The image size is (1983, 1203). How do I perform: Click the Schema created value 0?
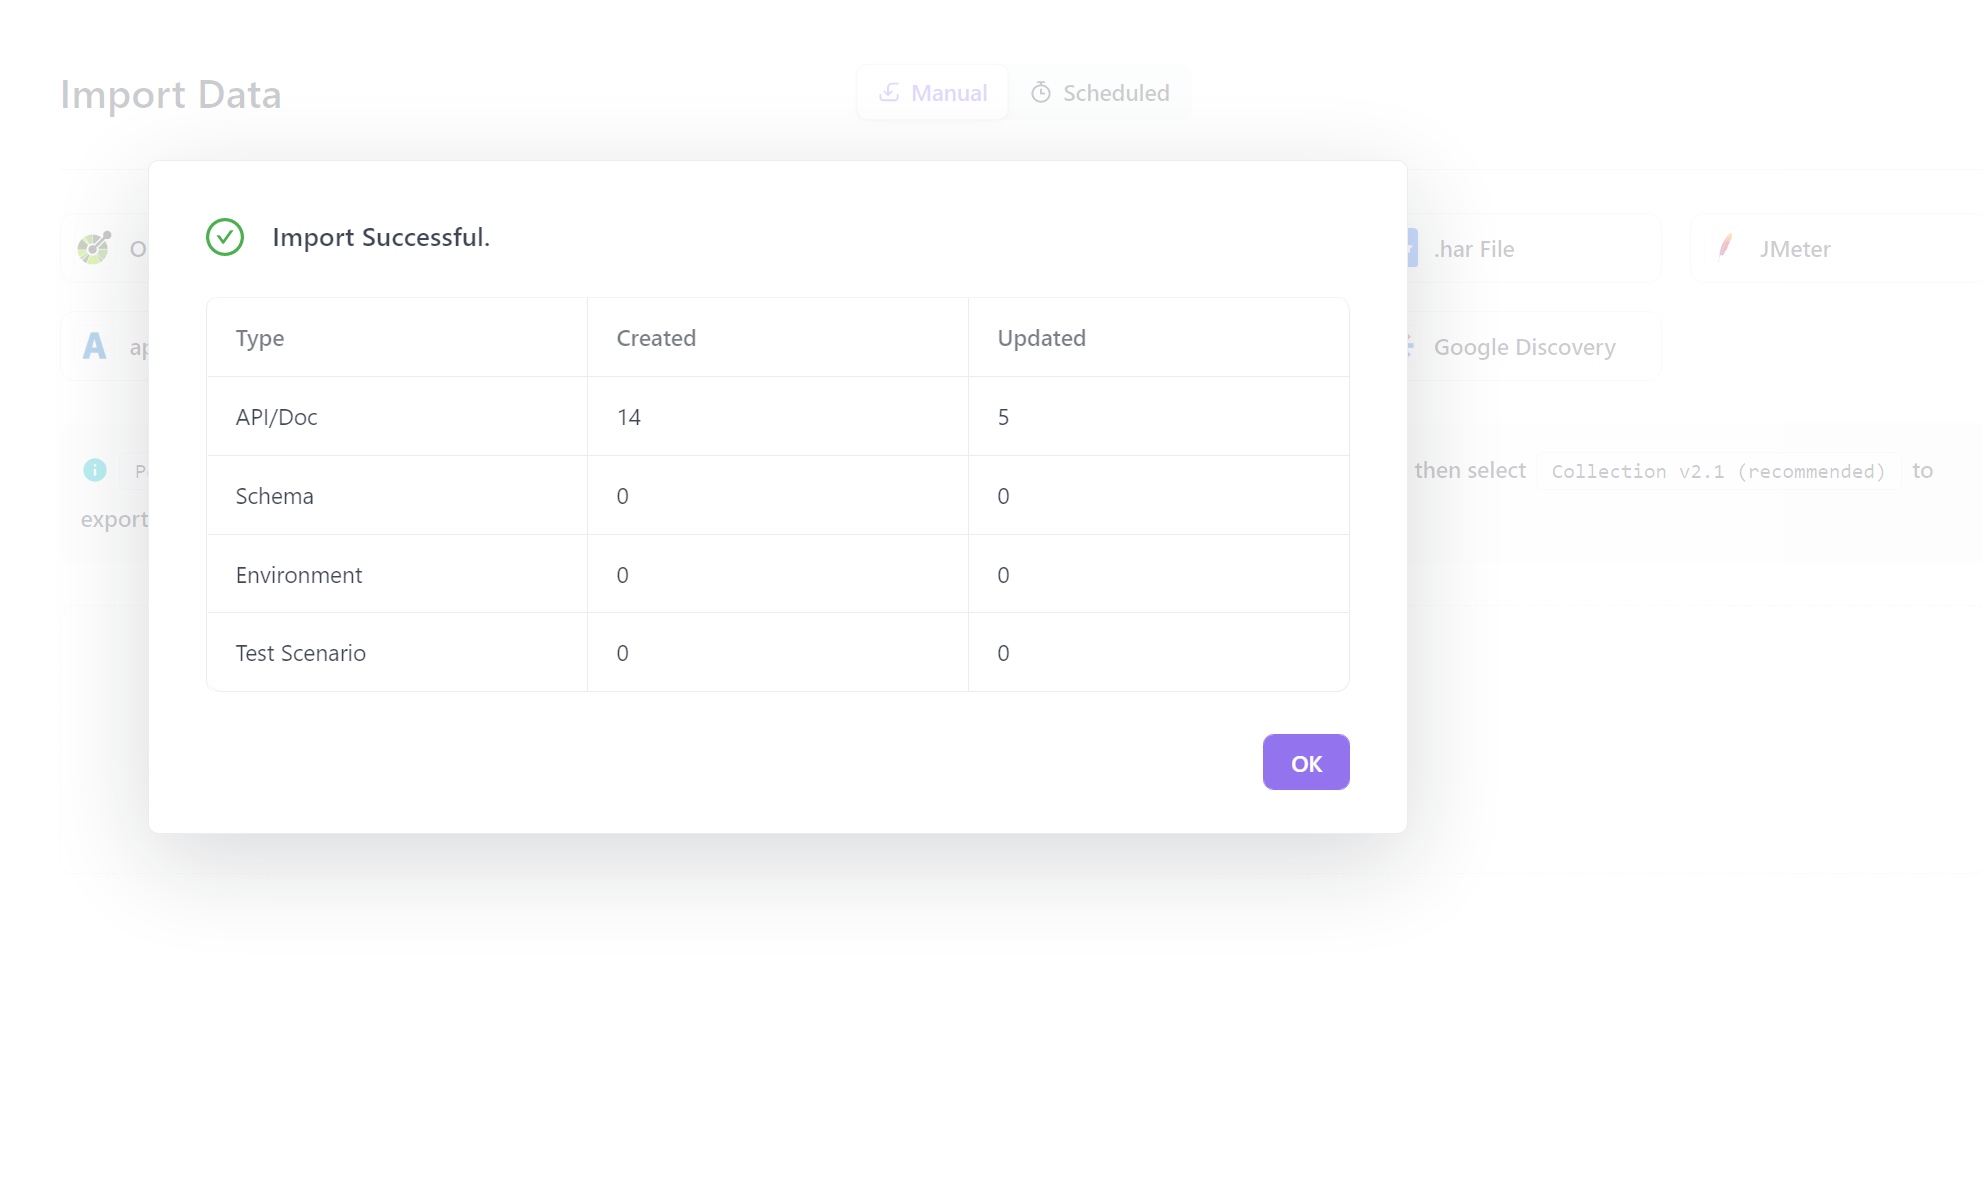(x=622, y=496)
